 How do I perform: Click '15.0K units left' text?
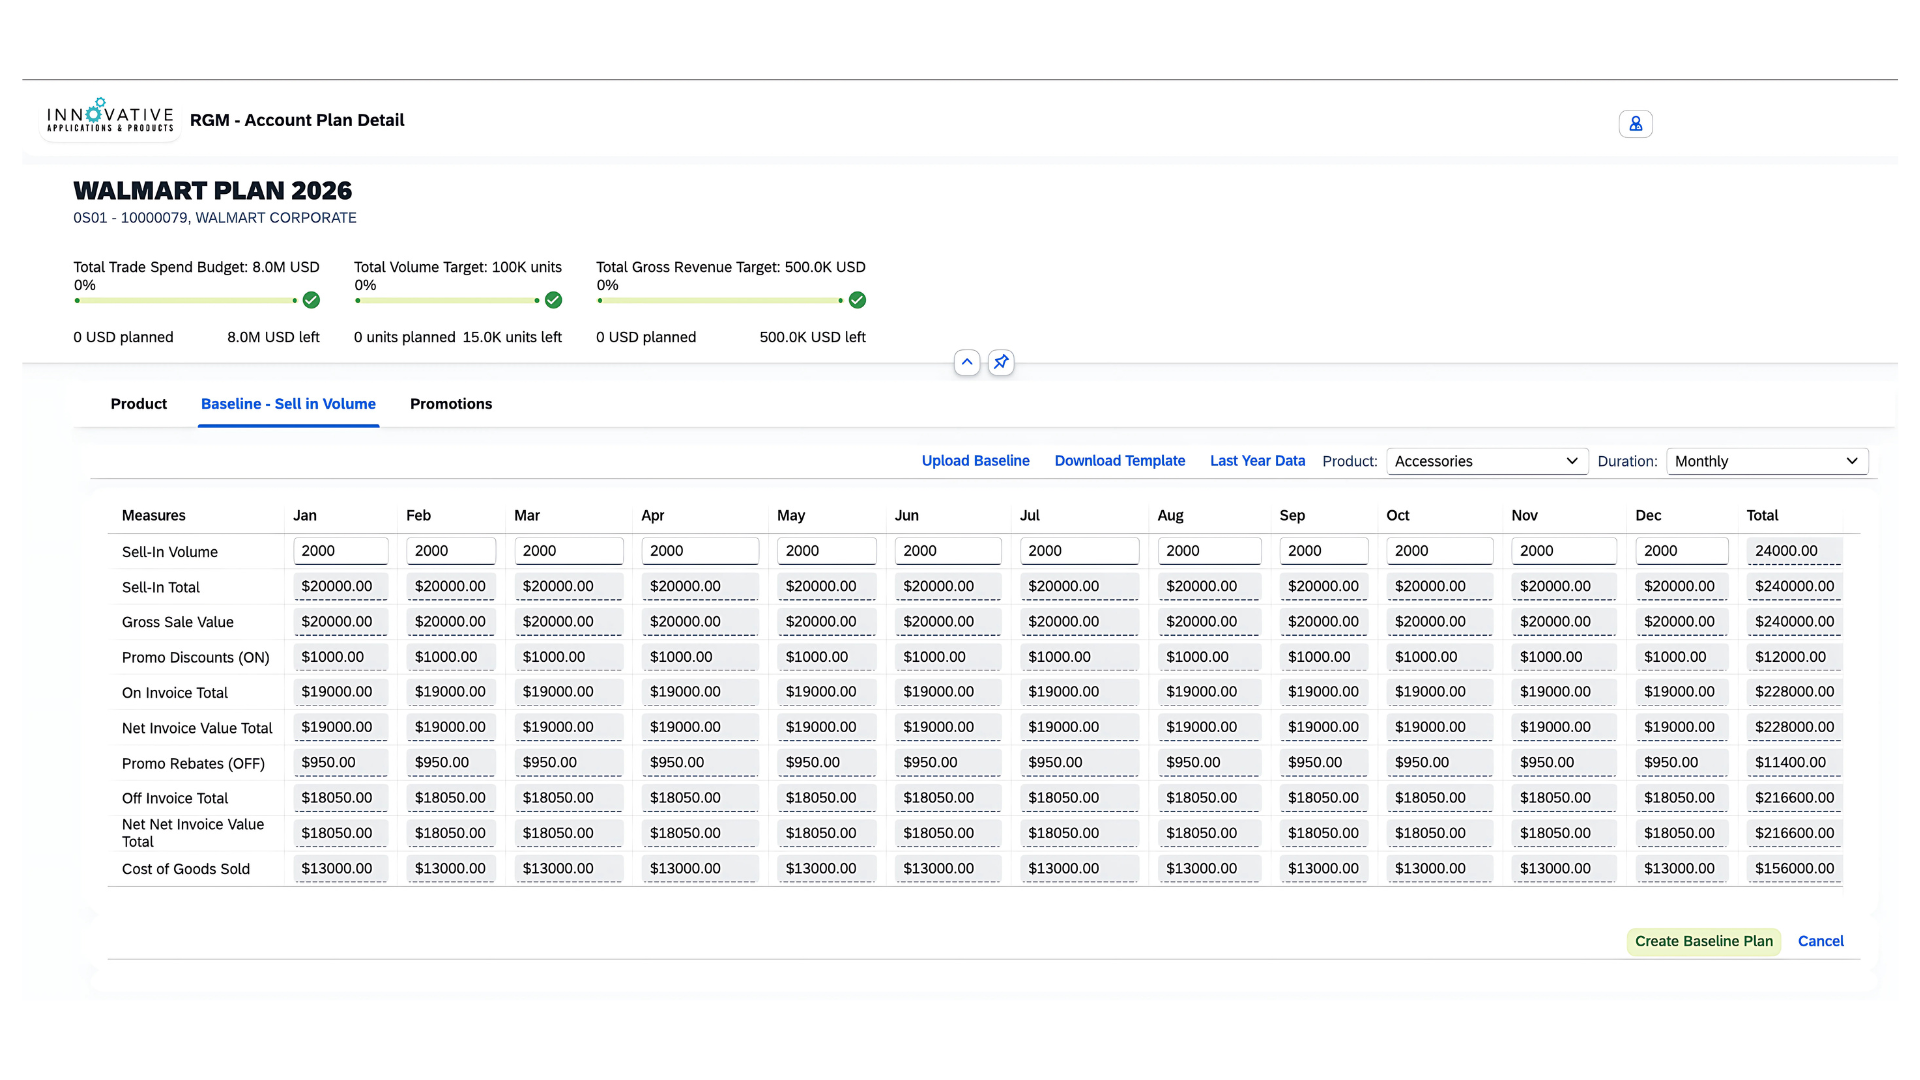coord(511,337)
